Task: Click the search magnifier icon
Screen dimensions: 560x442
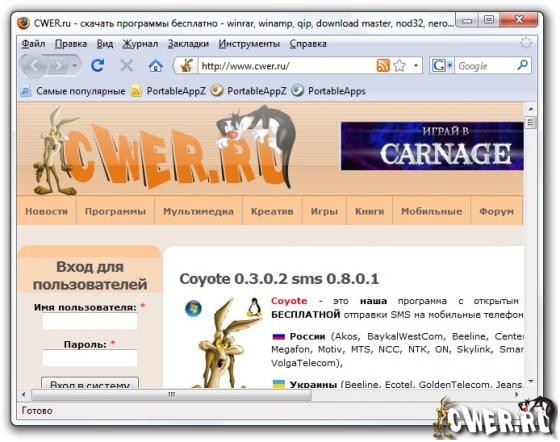Action: pyautogui.click(x=522, y=65)
